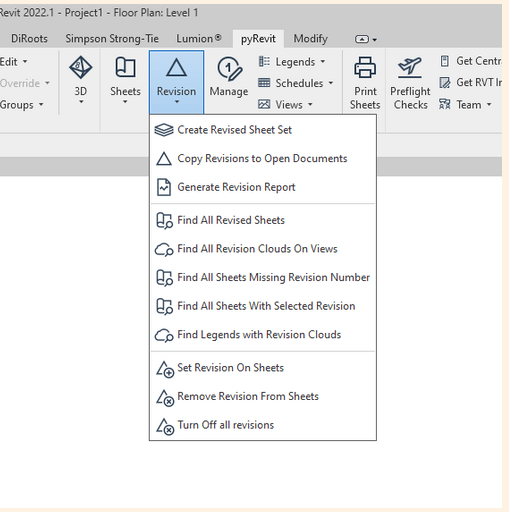
Task: Click the Create Revised Sheet Set stack icon
Action: coord(164,130)
